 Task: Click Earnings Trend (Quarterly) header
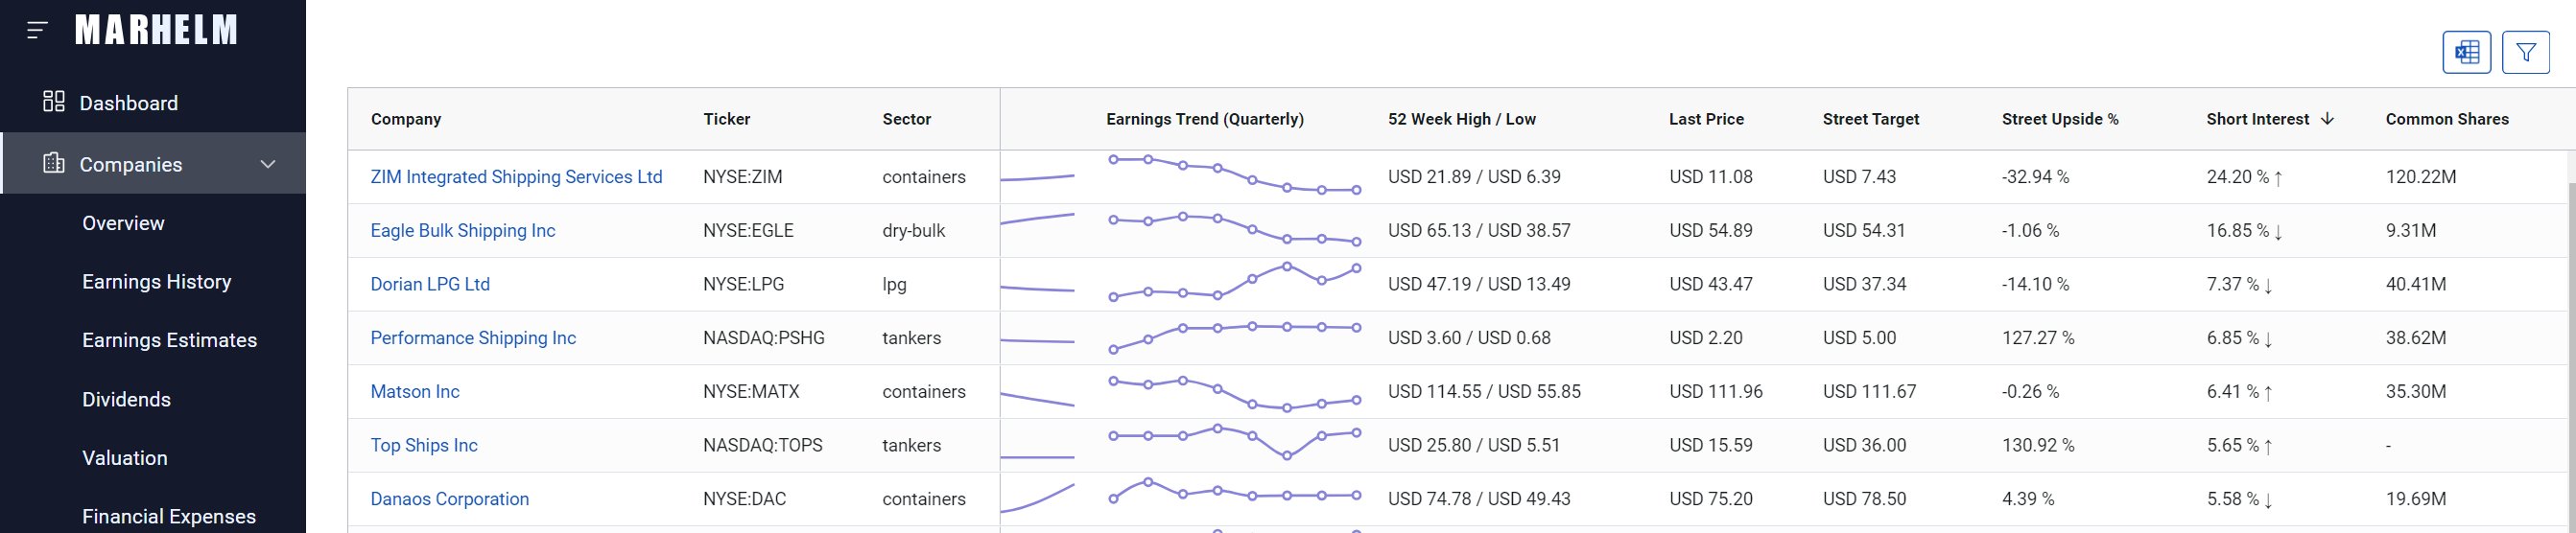(1205, 119)
